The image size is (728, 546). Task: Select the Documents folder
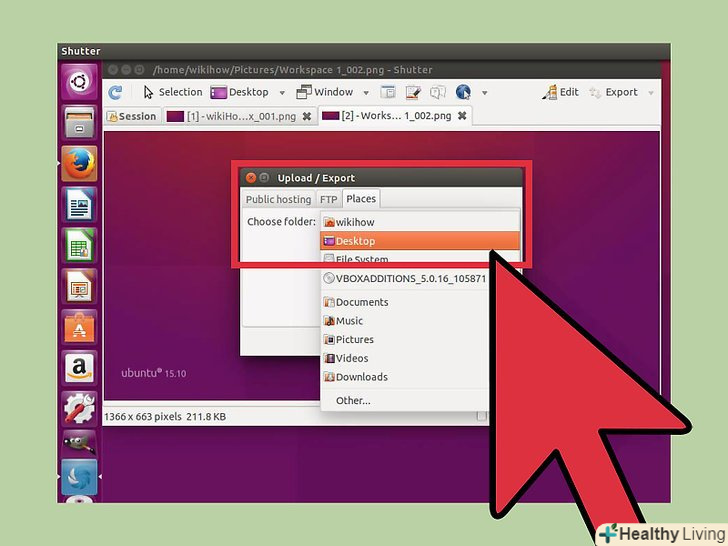[405, 302]
